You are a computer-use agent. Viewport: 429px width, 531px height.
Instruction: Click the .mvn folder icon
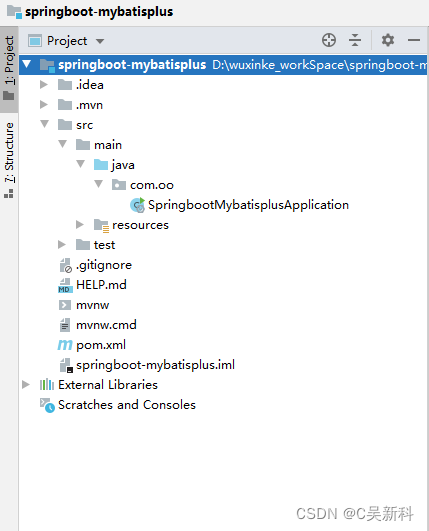click(x=65, y=105)
